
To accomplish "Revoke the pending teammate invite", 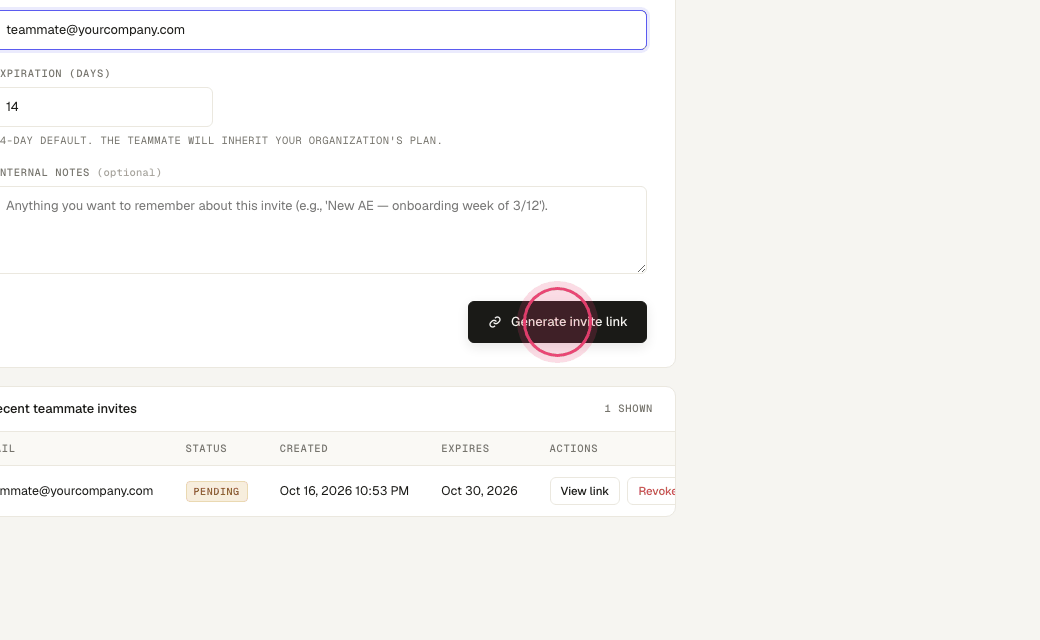I will coord(652,491).
